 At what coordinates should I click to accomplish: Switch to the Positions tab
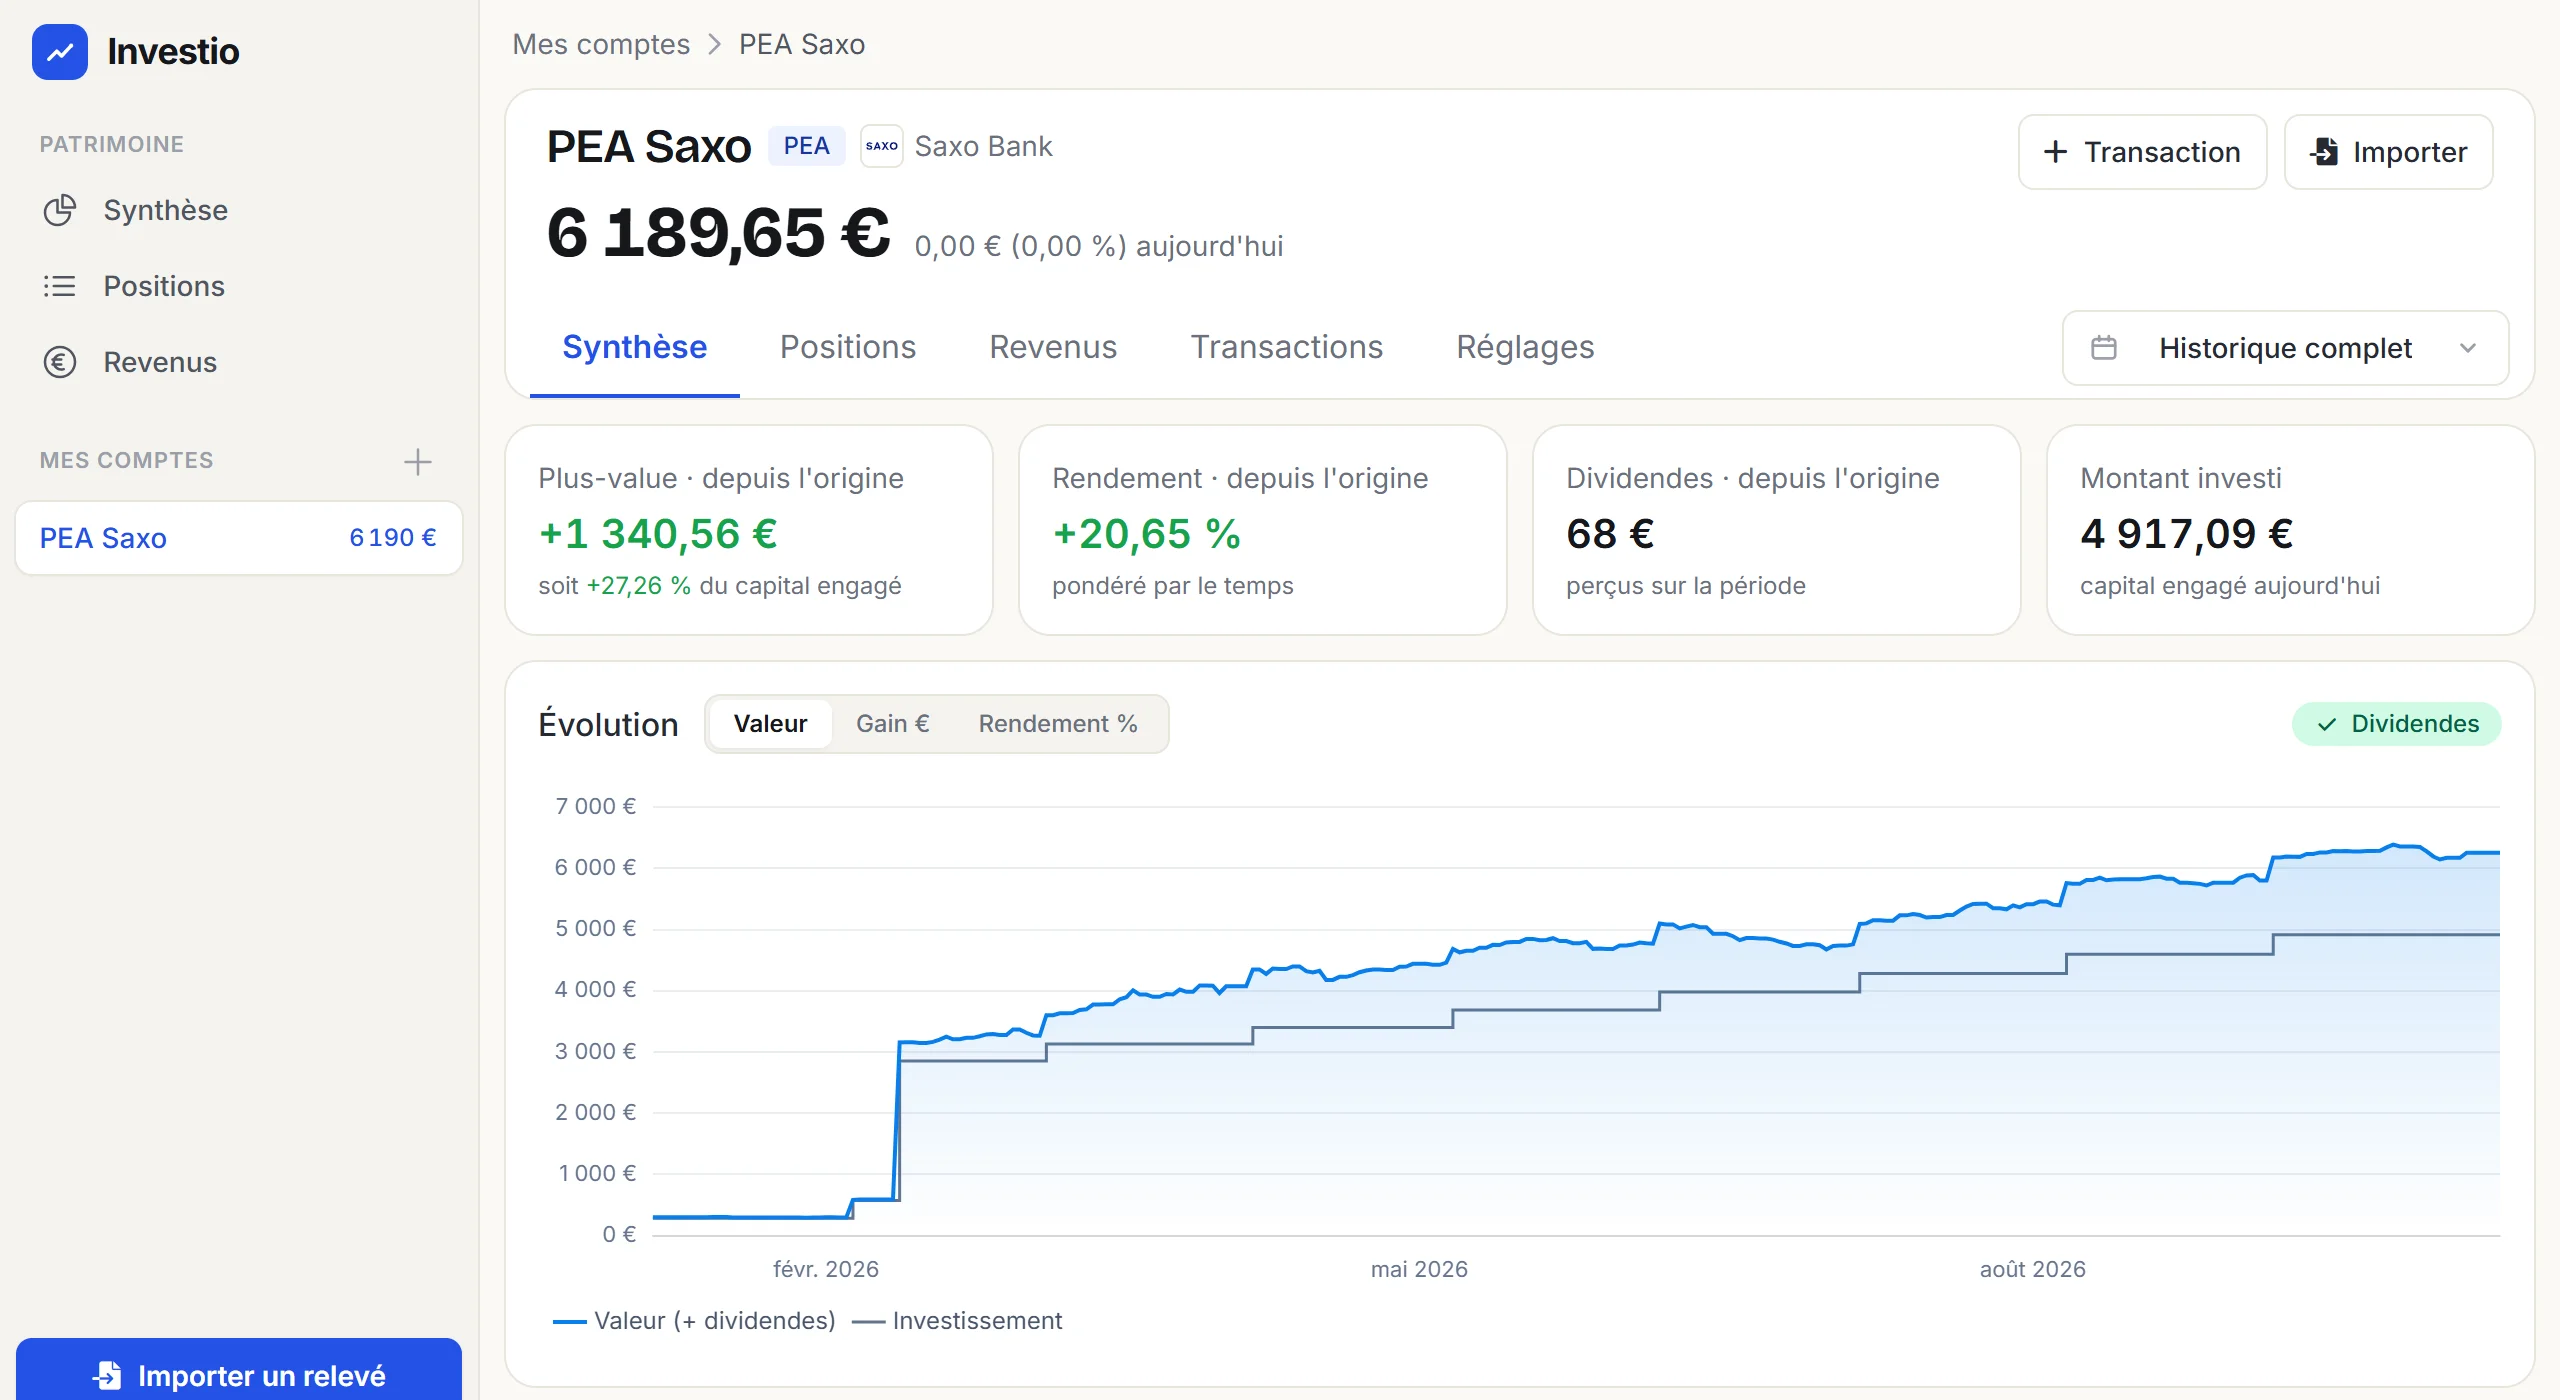[x=848, y=347]
